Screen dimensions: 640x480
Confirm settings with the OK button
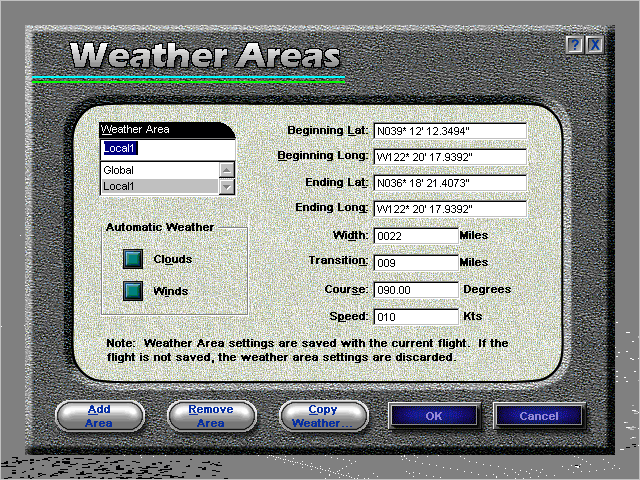434,416
